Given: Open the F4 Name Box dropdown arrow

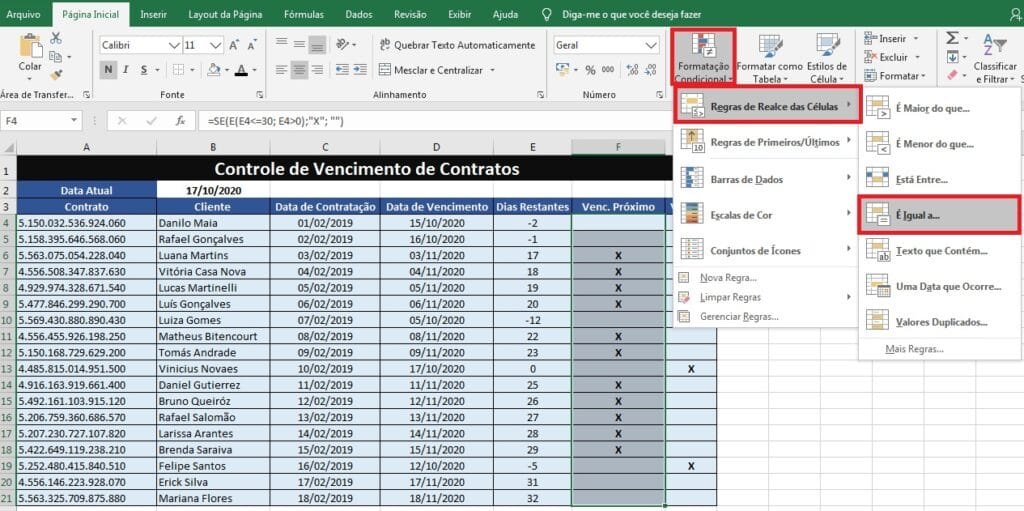Looking at the screenshot, I should [x=72, y=121].
